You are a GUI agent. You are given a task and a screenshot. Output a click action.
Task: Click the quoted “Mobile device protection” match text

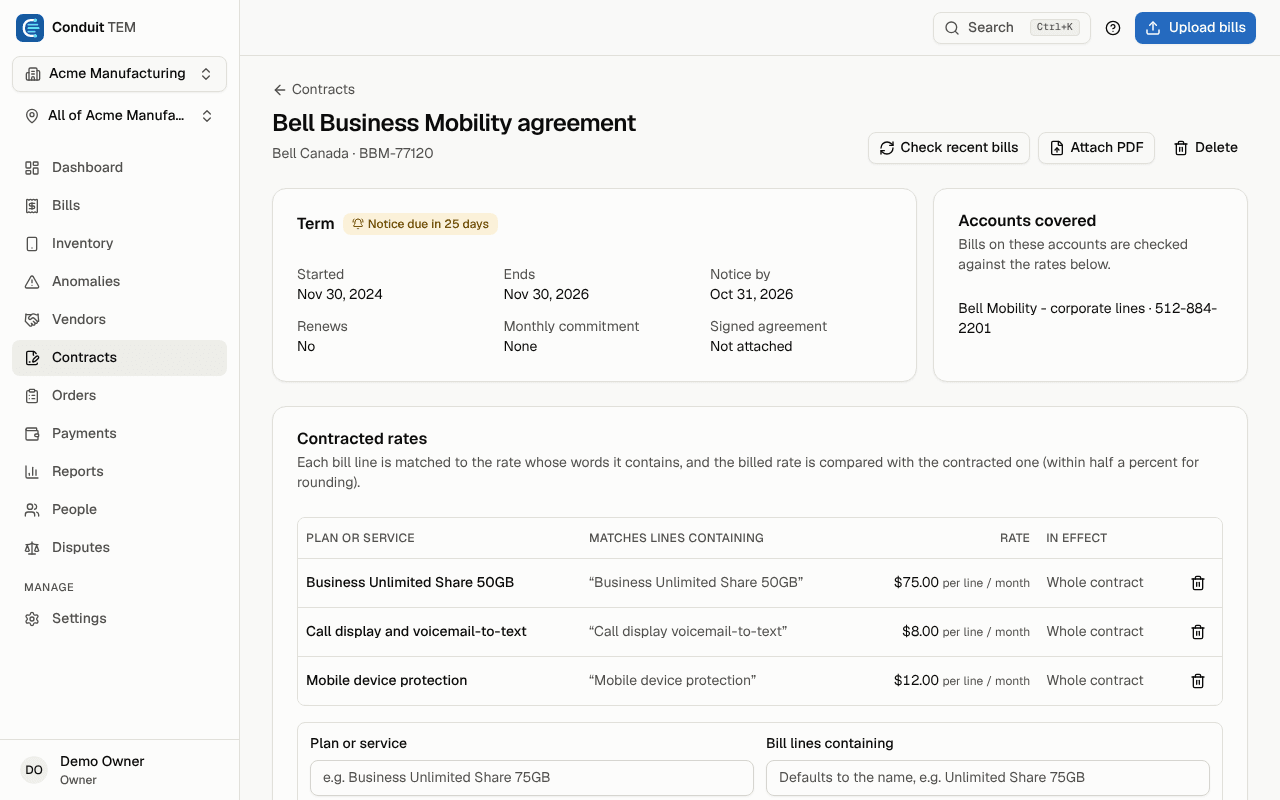coord(672,681)
